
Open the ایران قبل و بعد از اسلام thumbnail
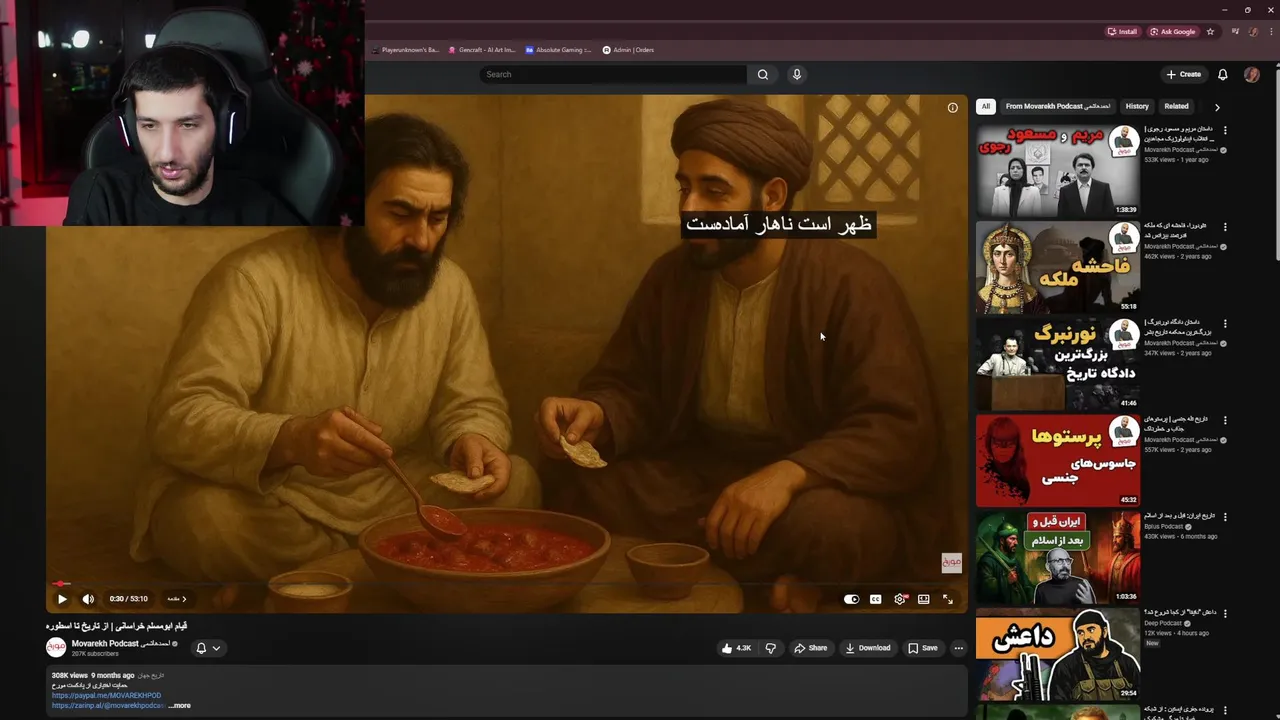click(1057, 558)
